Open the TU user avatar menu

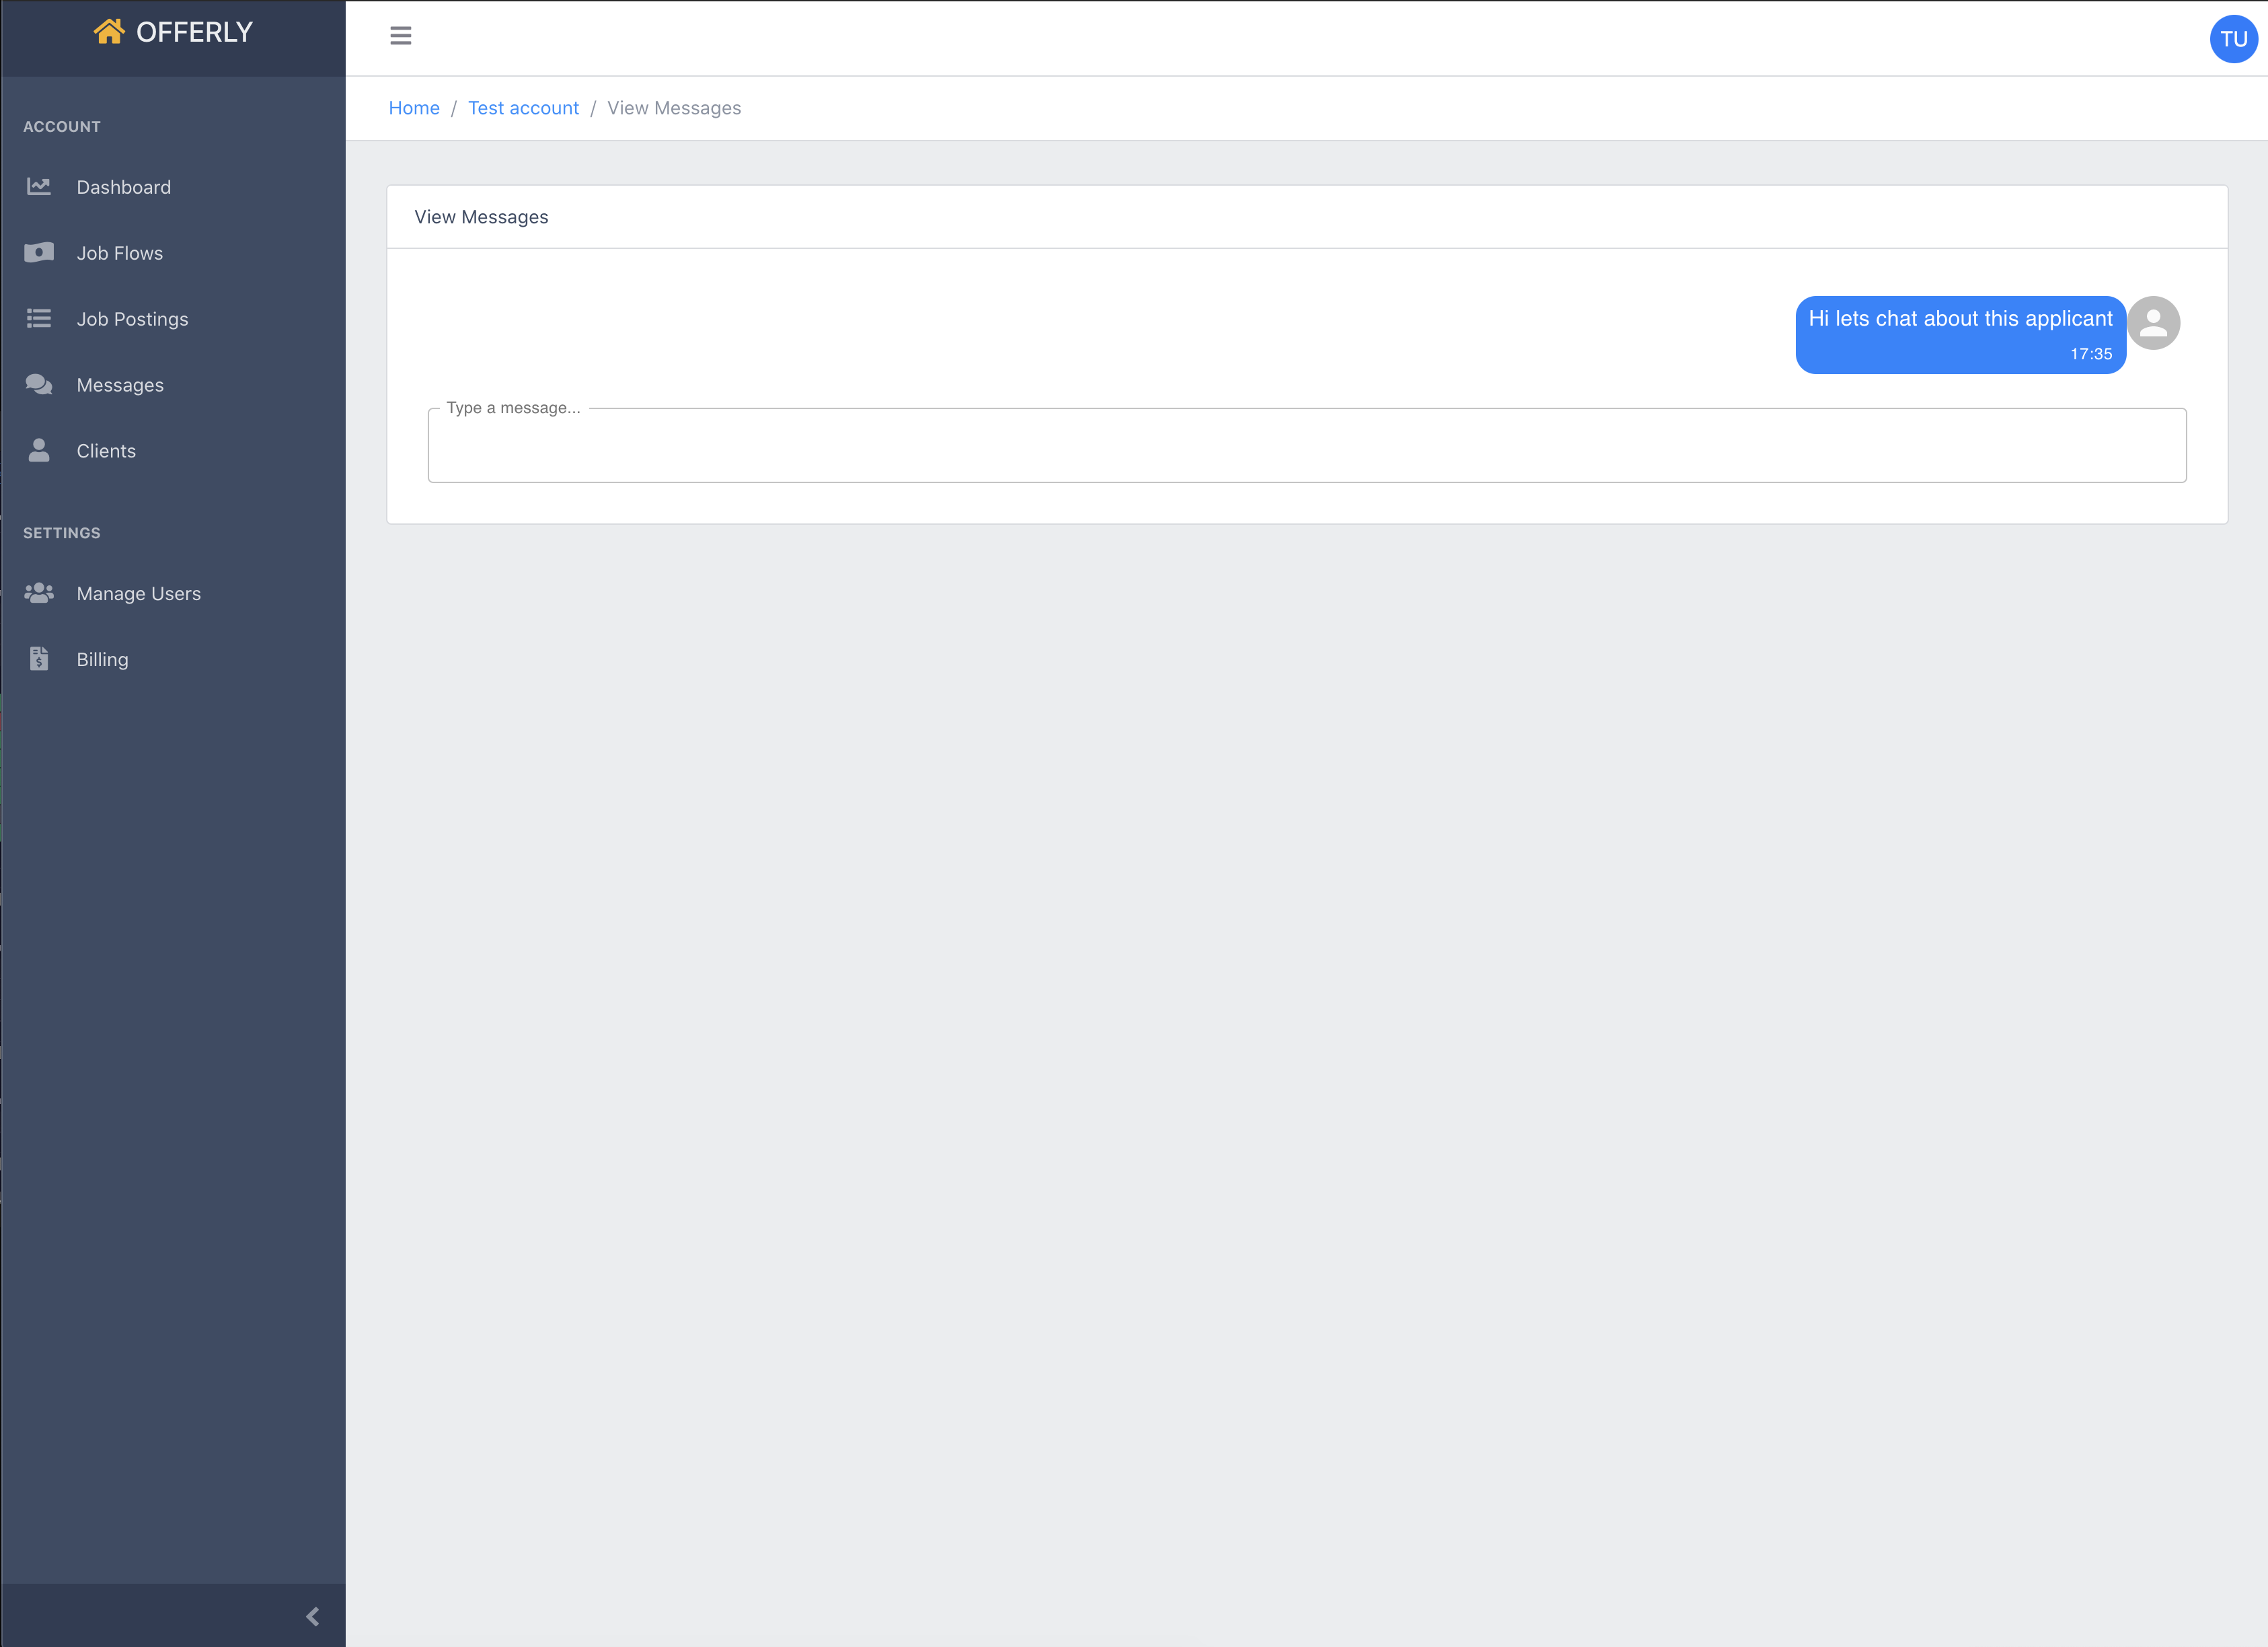tap(2233, 39)
